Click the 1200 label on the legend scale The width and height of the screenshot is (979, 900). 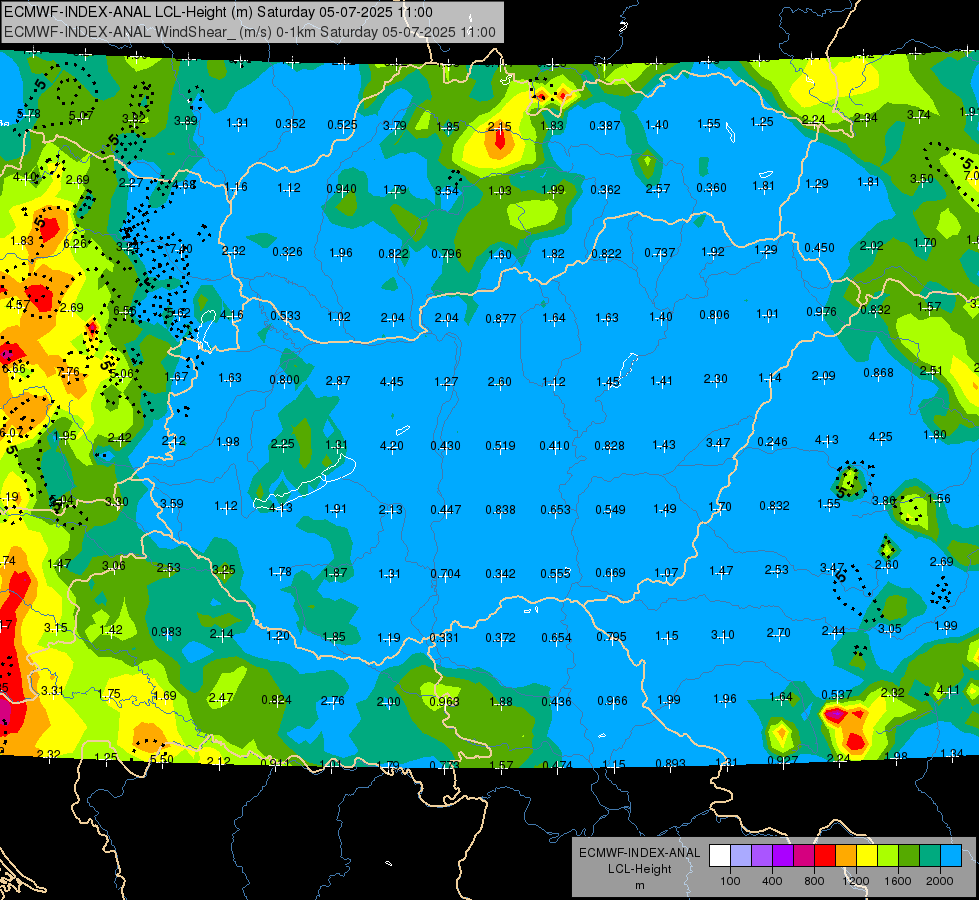(x=856, y=881)
